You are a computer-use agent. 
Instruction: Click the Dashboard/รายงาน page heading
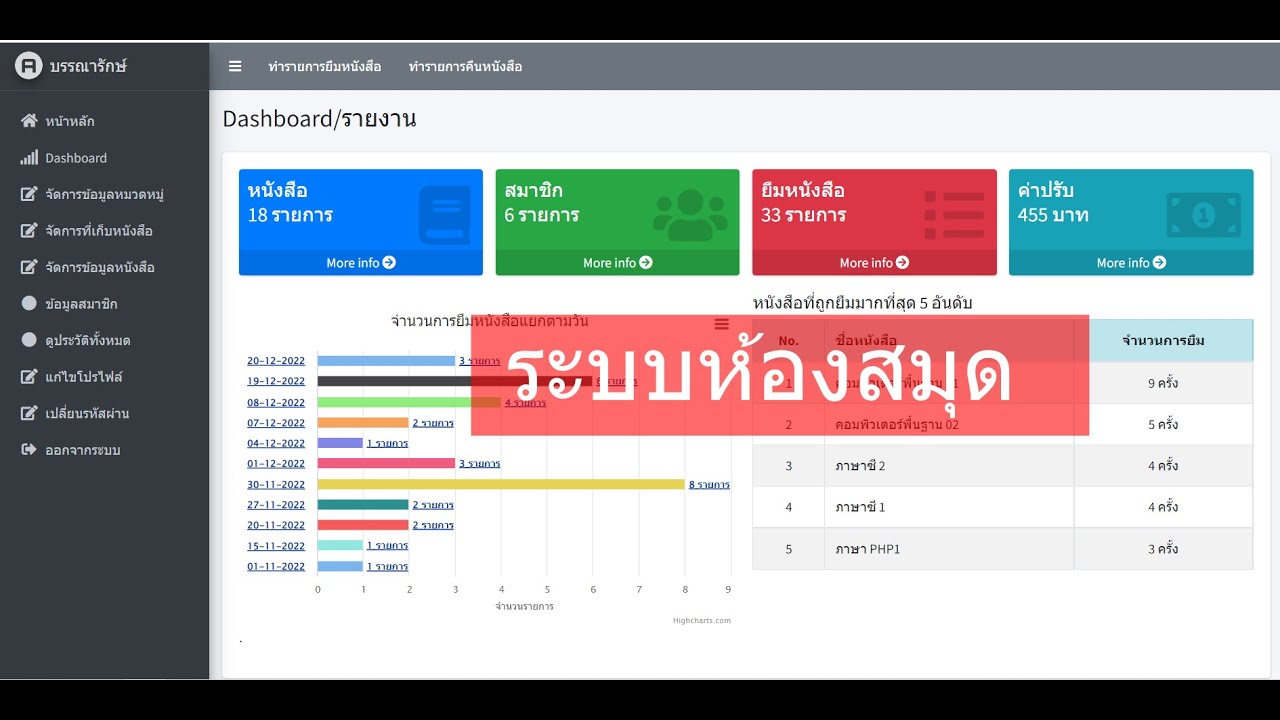[319, 119]
